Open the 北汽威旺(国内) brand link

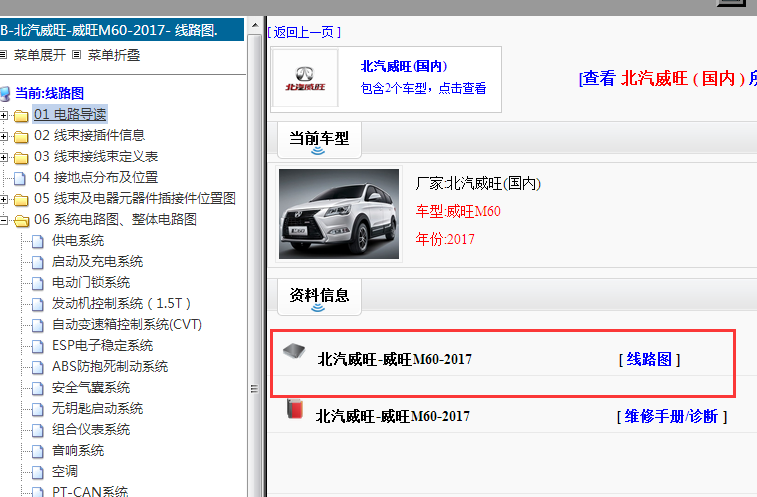tap(404, 66)
